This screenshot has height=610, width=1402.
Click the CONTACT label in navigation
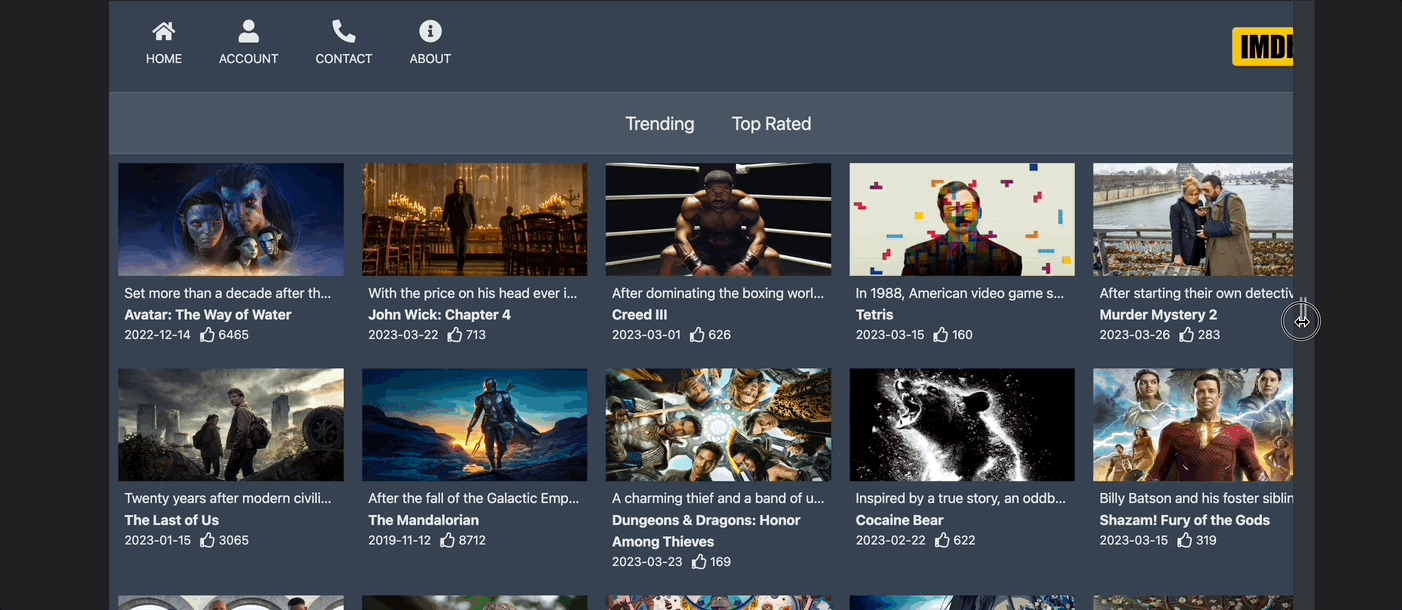[x=344, y=59]
